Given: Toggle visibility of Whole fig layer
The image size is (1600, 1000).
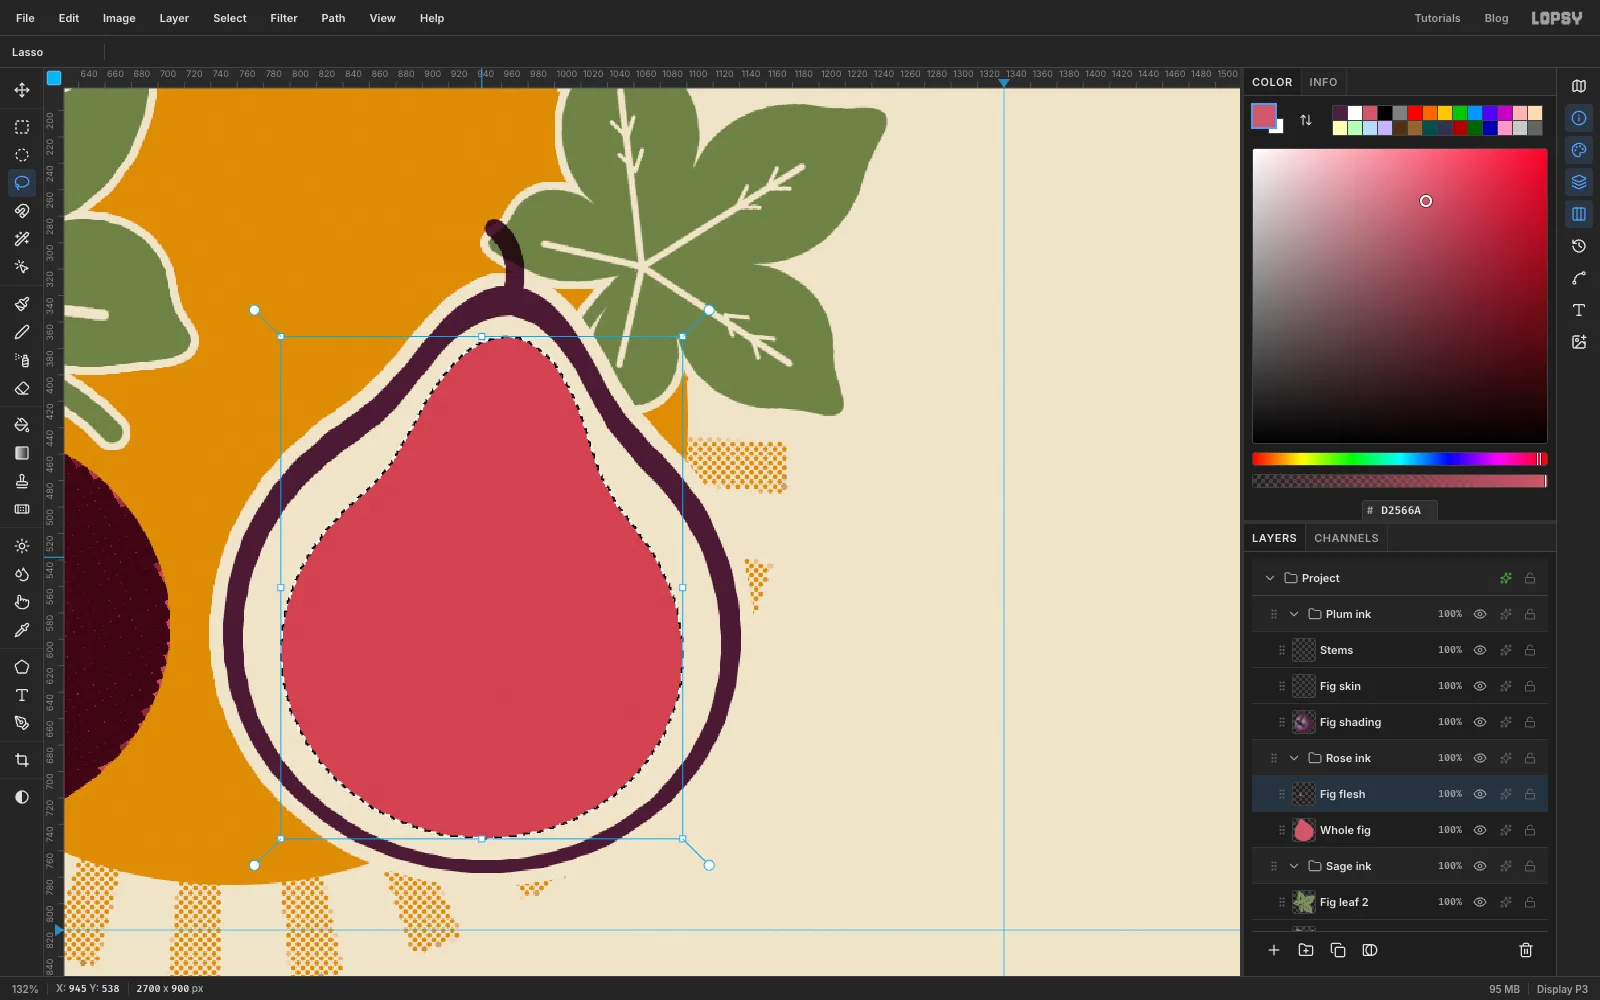Looking at the screenshot, I should pos(1480,830).
